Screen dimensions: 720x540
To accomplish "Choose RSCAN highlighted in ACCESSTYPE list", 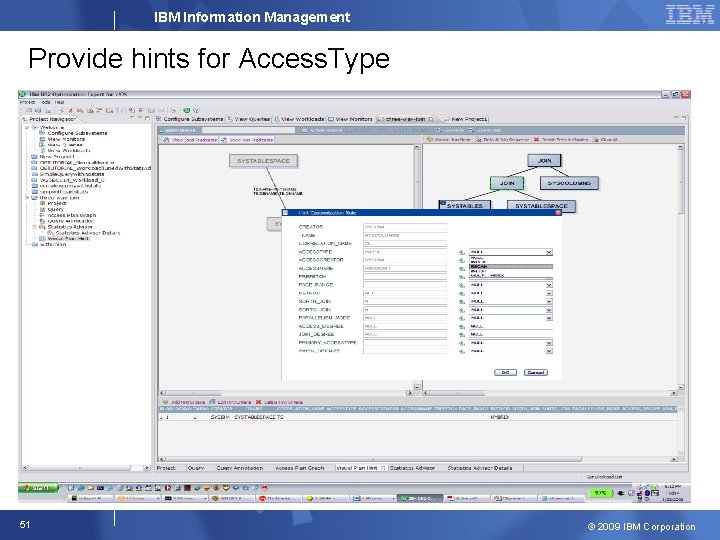I will [x=511, y=266].
